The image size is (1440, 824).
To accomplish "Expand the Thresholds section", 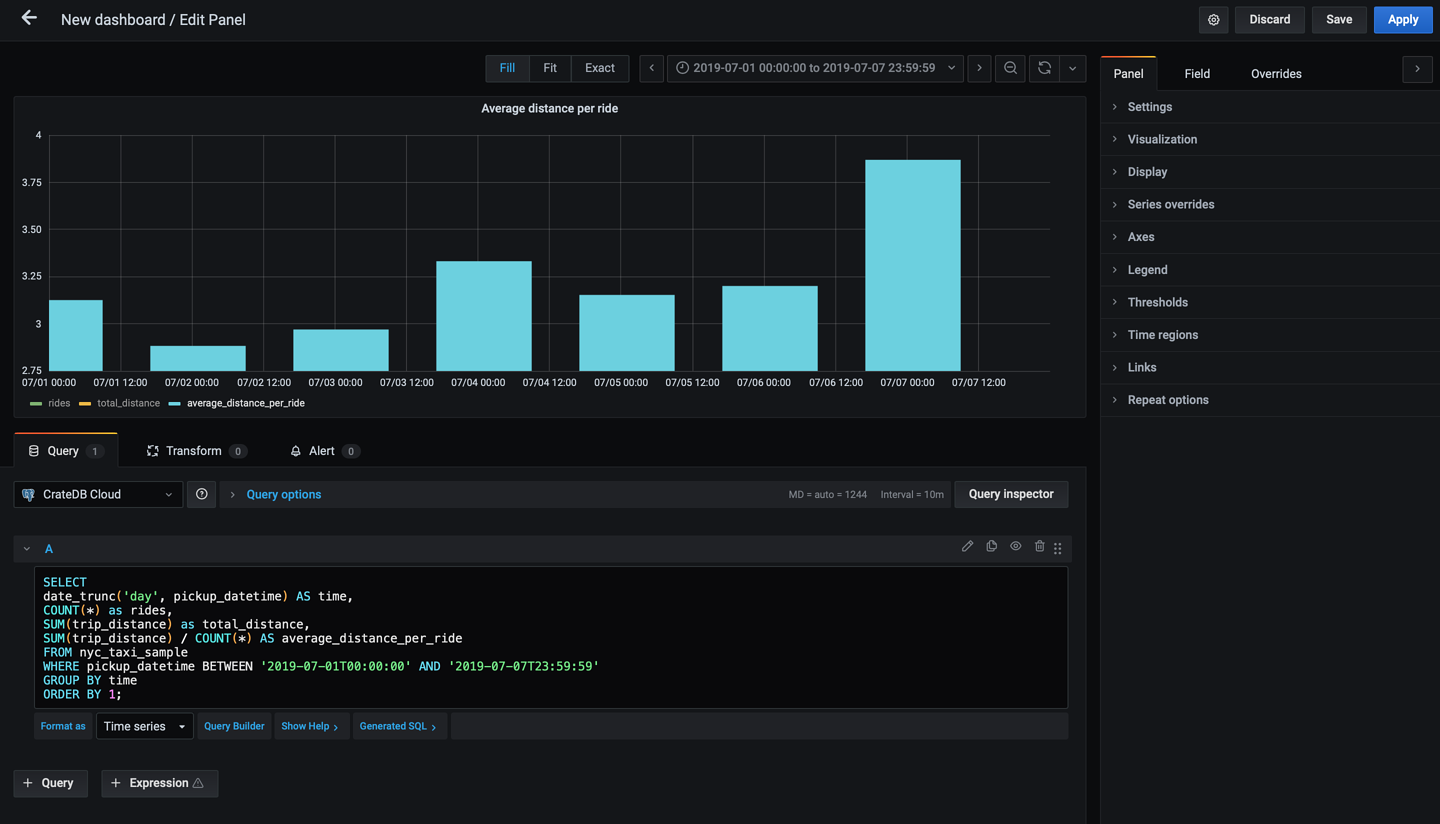I will click(1270, 302).
